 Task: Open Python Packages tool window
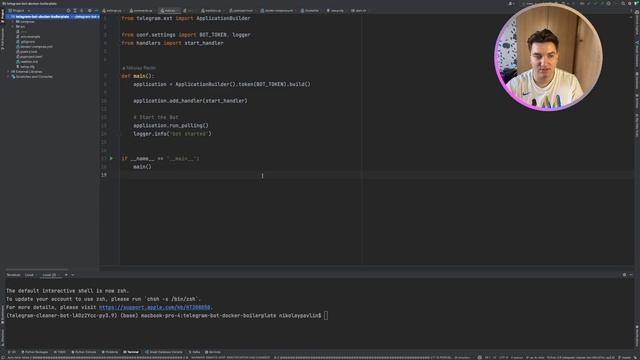click(x=35, y=352)
